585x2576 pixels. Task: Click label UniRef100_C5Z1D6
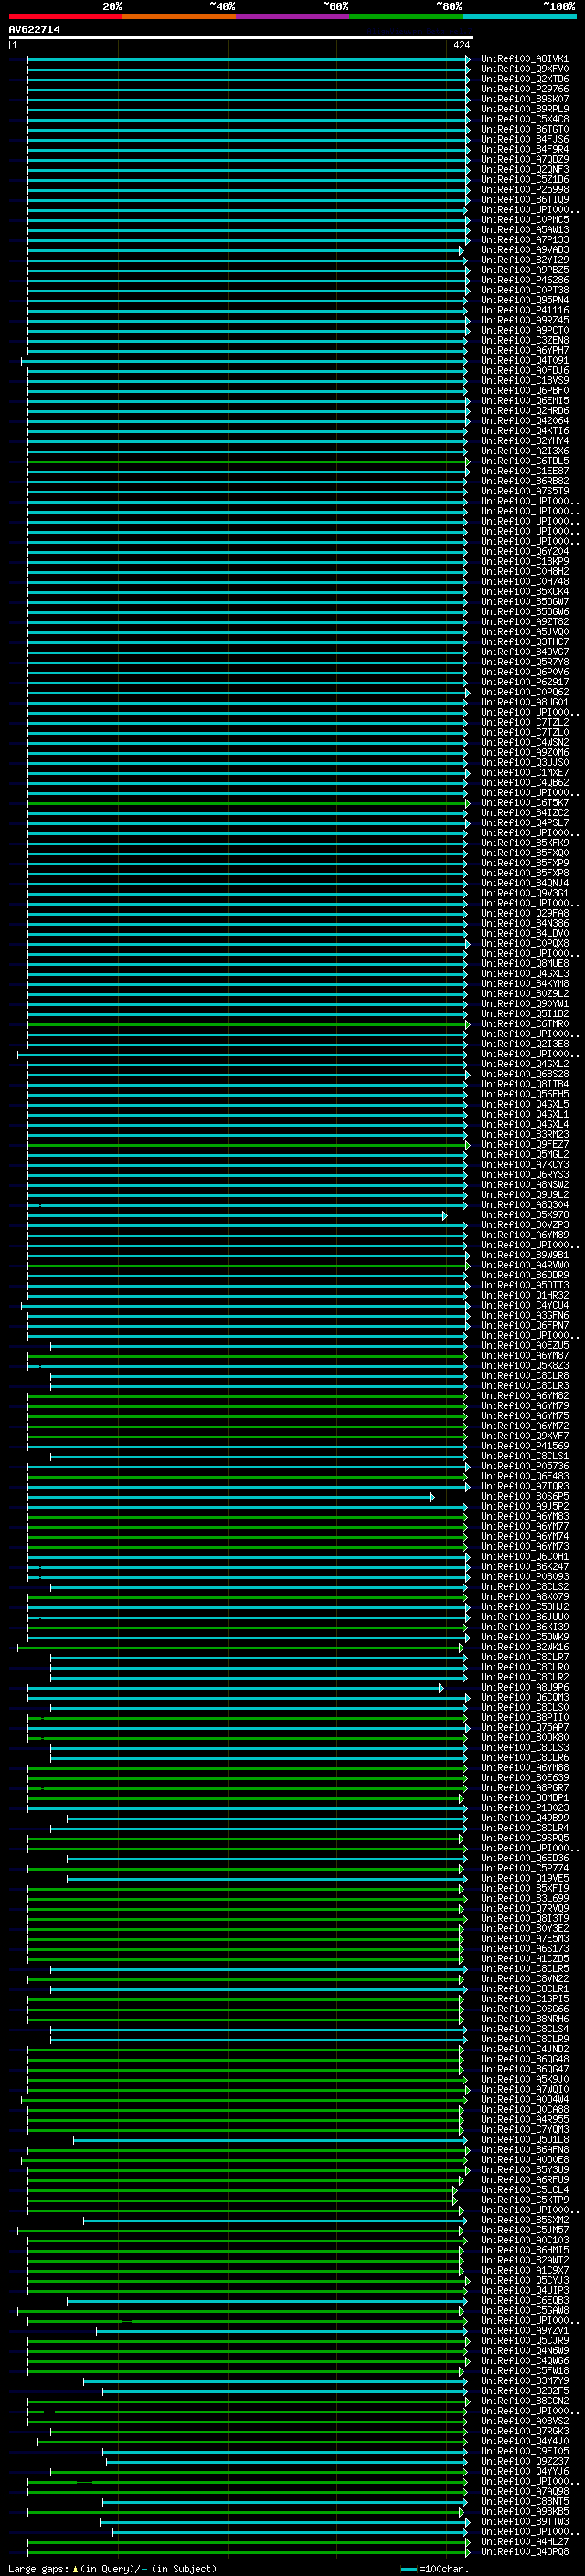pos(525,179)
